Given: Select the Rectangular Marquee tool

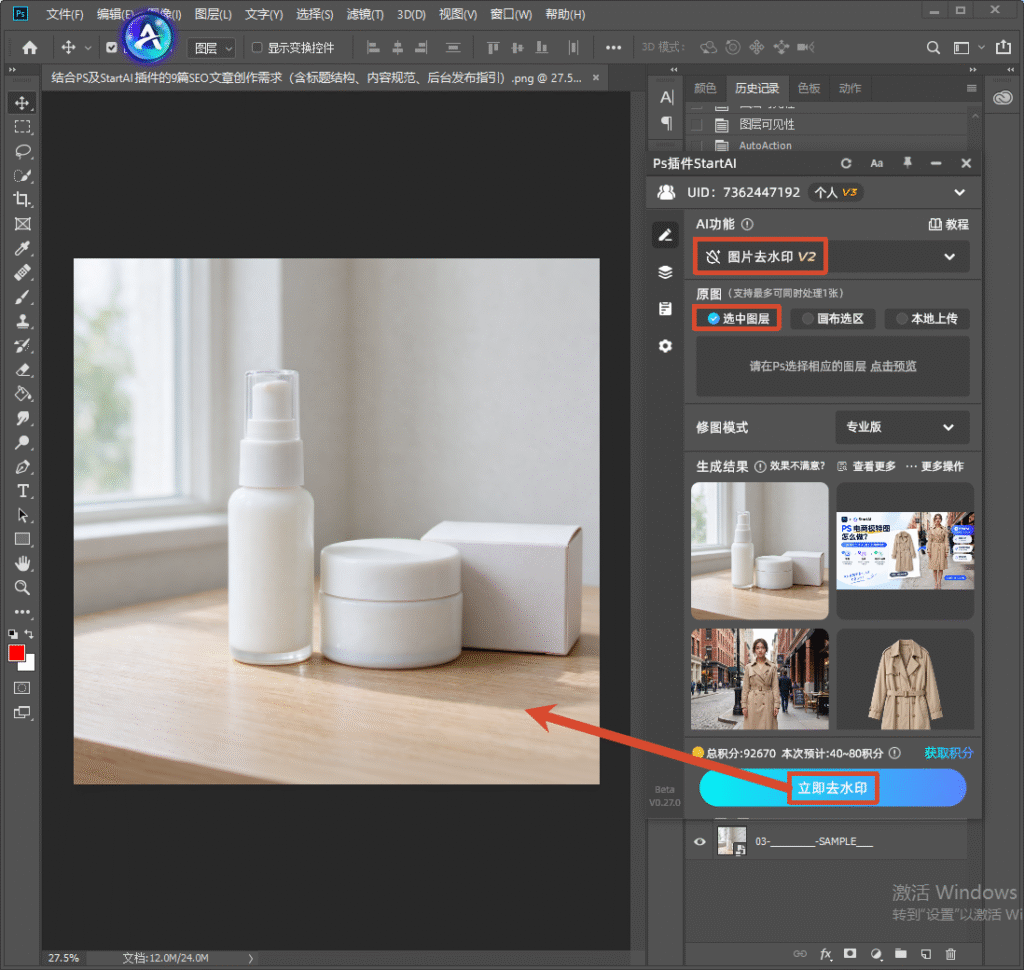Looking at the screenshot, I should tap(22, 127).
